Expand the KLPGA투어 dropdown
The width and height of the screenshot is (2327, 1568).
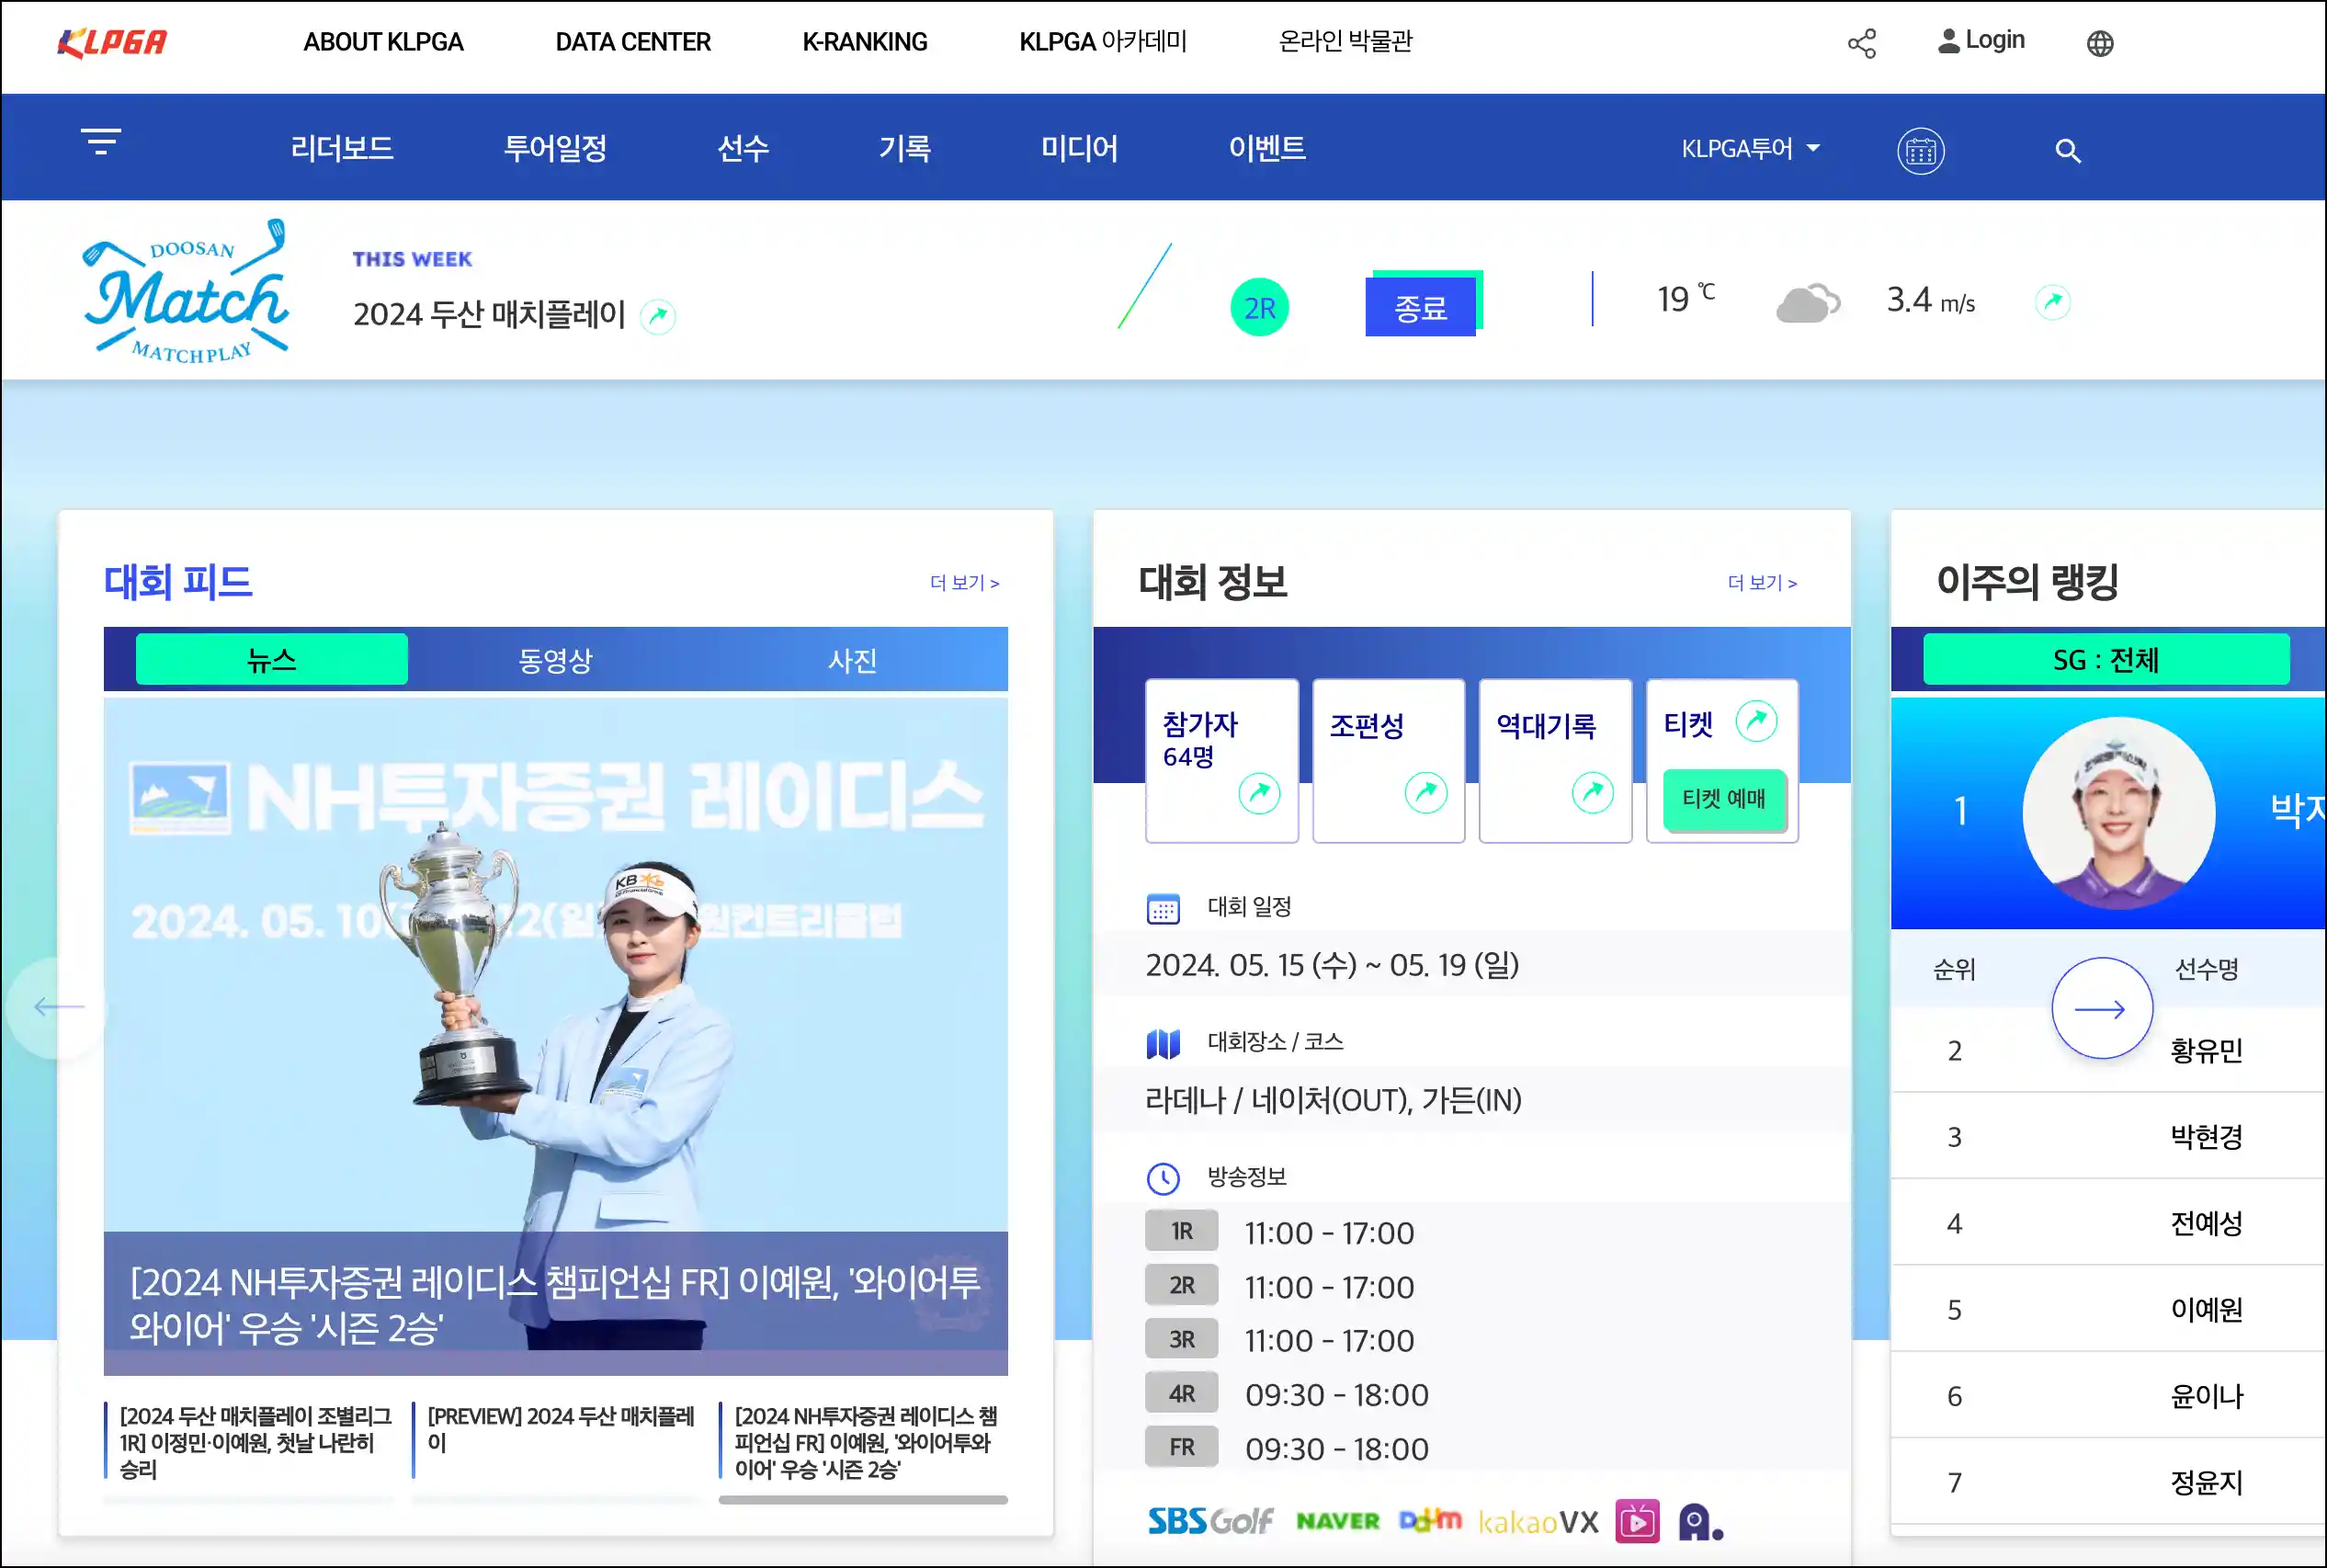(1750, 149)
